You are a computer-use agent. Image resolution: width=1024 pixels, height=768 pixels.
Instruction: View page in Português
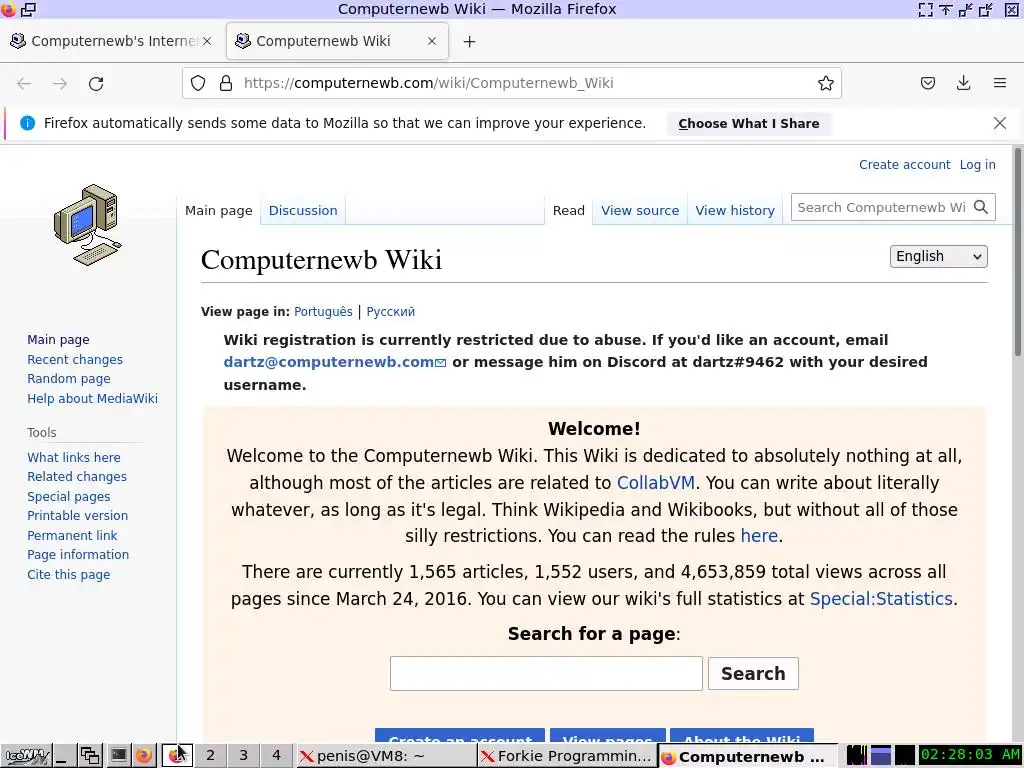point(323,312)
